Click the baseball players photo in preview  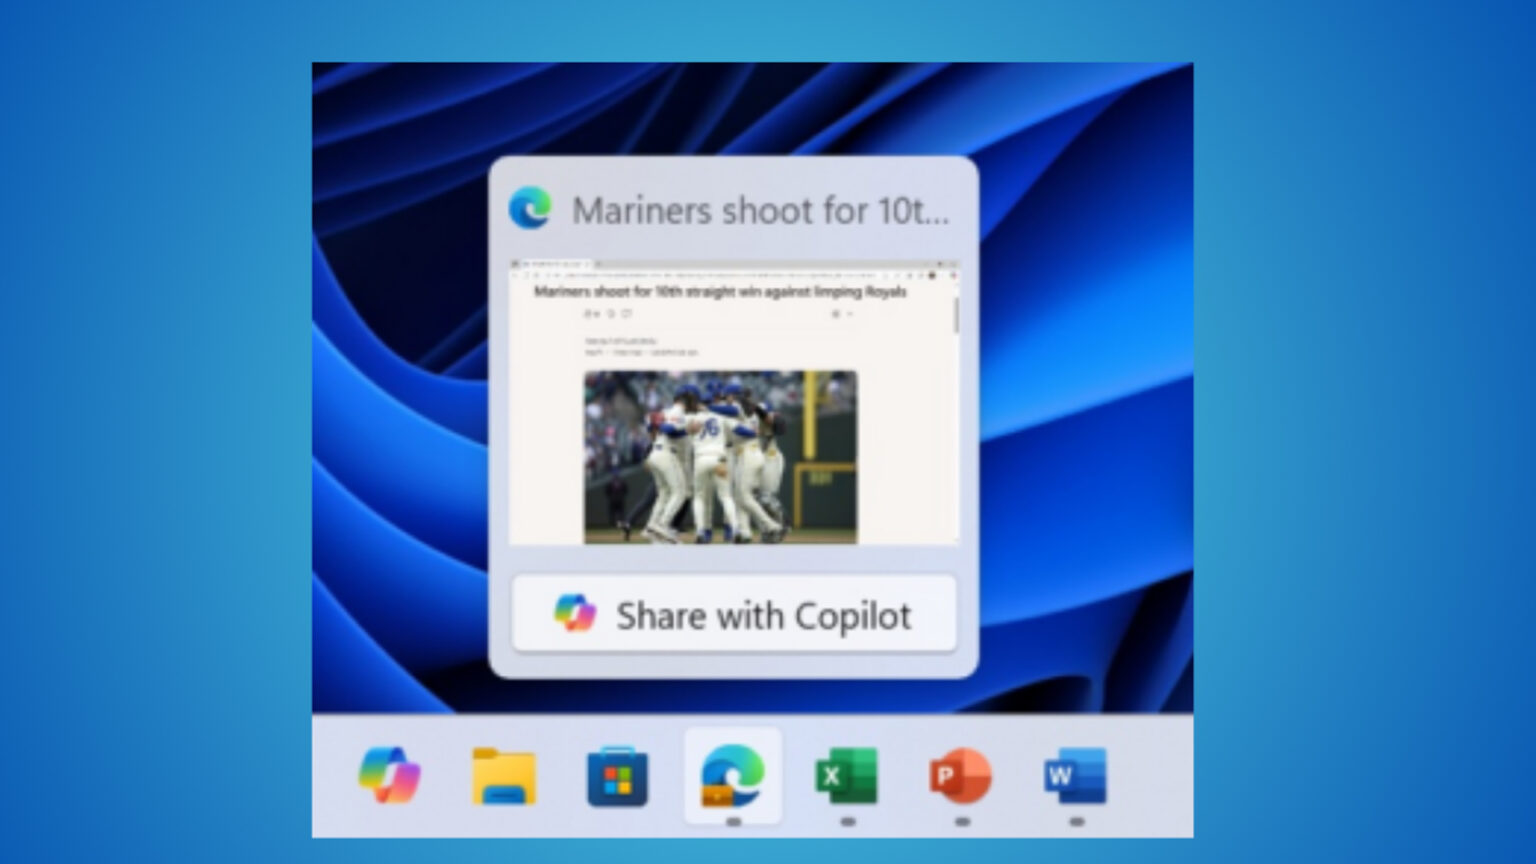720,457
